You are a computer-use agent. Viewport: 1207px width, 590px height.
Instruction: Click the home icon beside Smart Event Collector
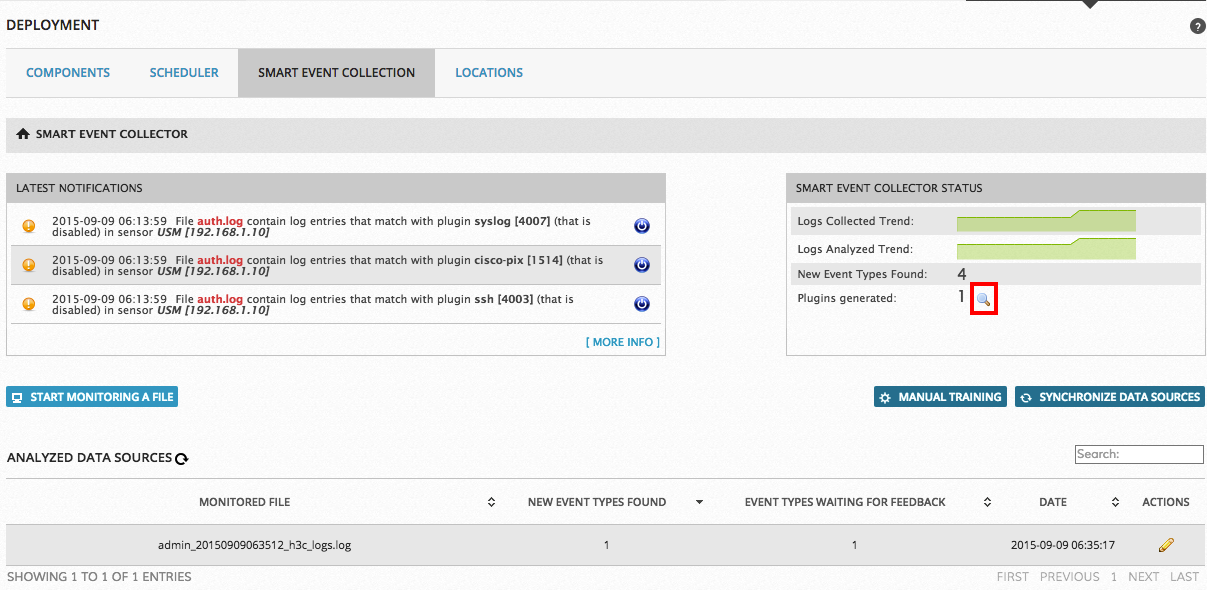coord(23,134)
